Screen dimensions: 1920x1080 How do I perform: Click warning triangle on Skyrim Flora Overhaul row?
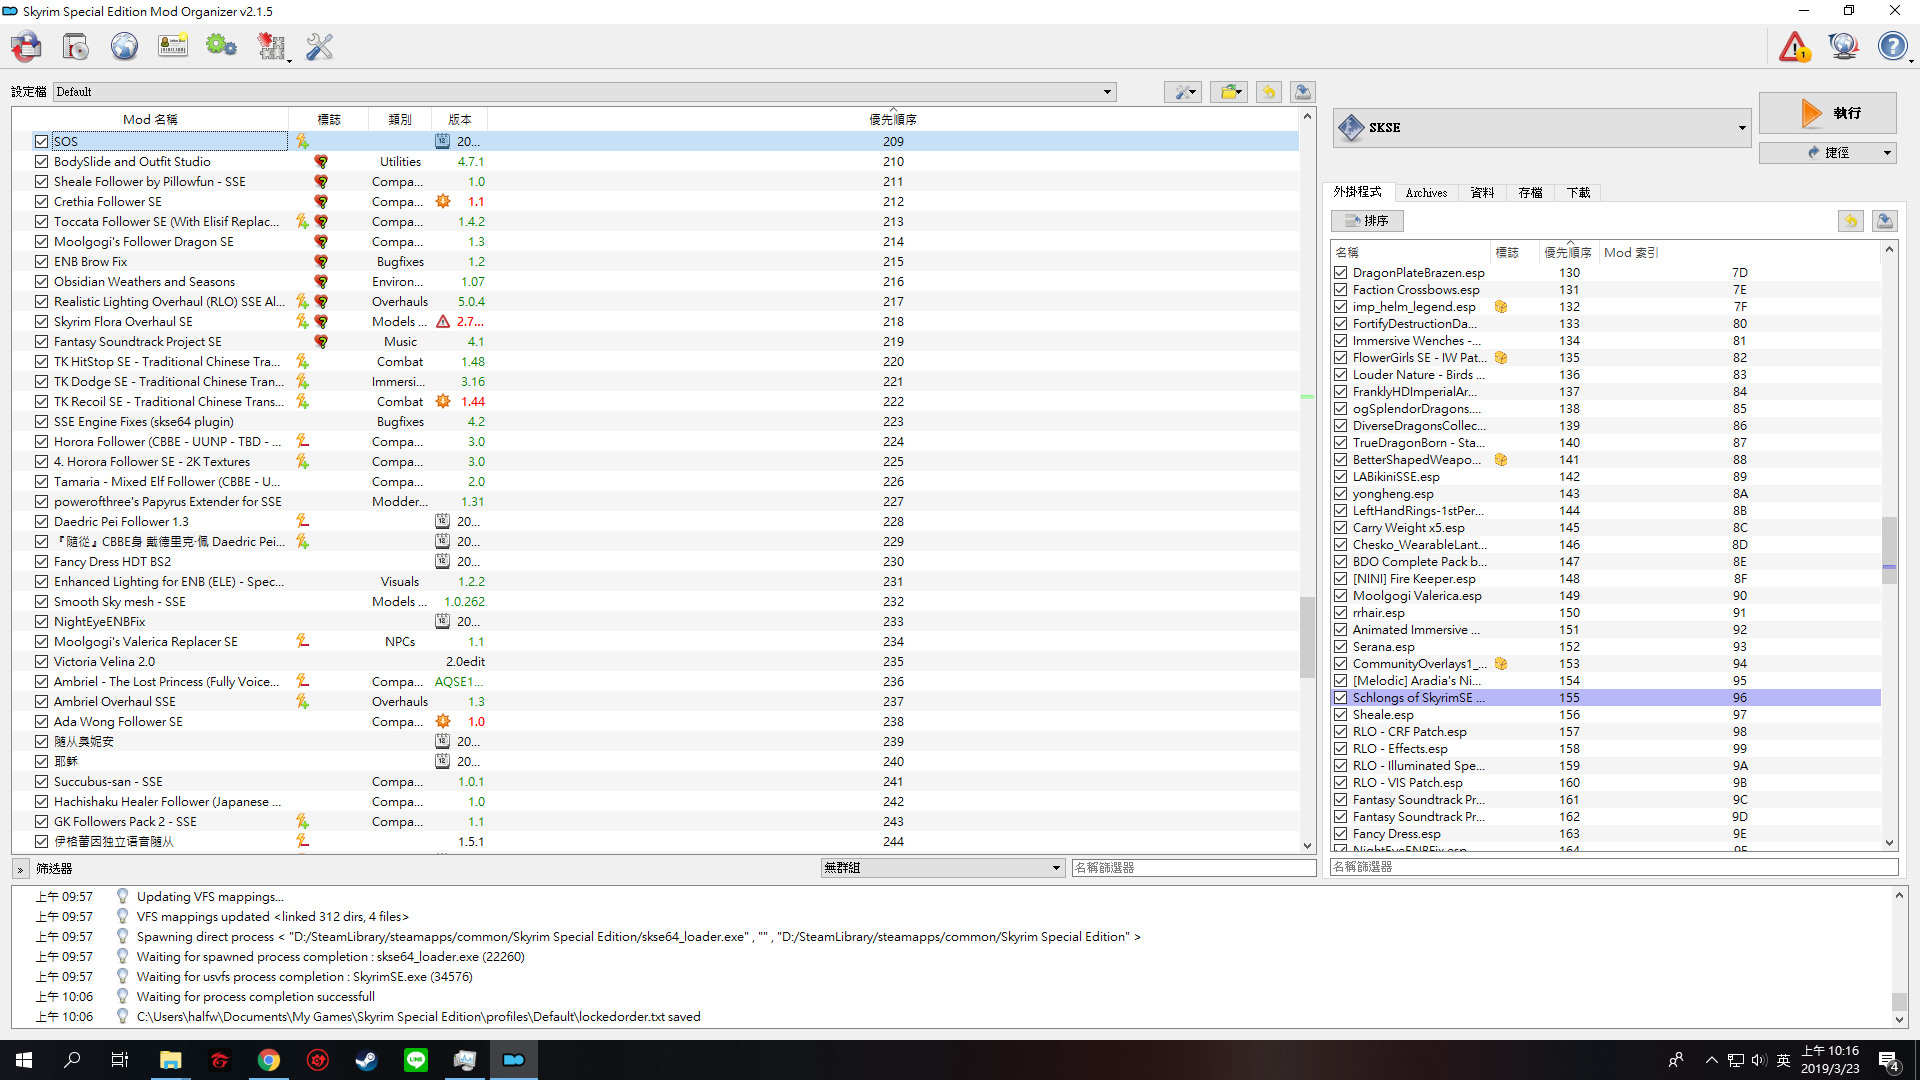pyautogui.click(x=443, y=322)
